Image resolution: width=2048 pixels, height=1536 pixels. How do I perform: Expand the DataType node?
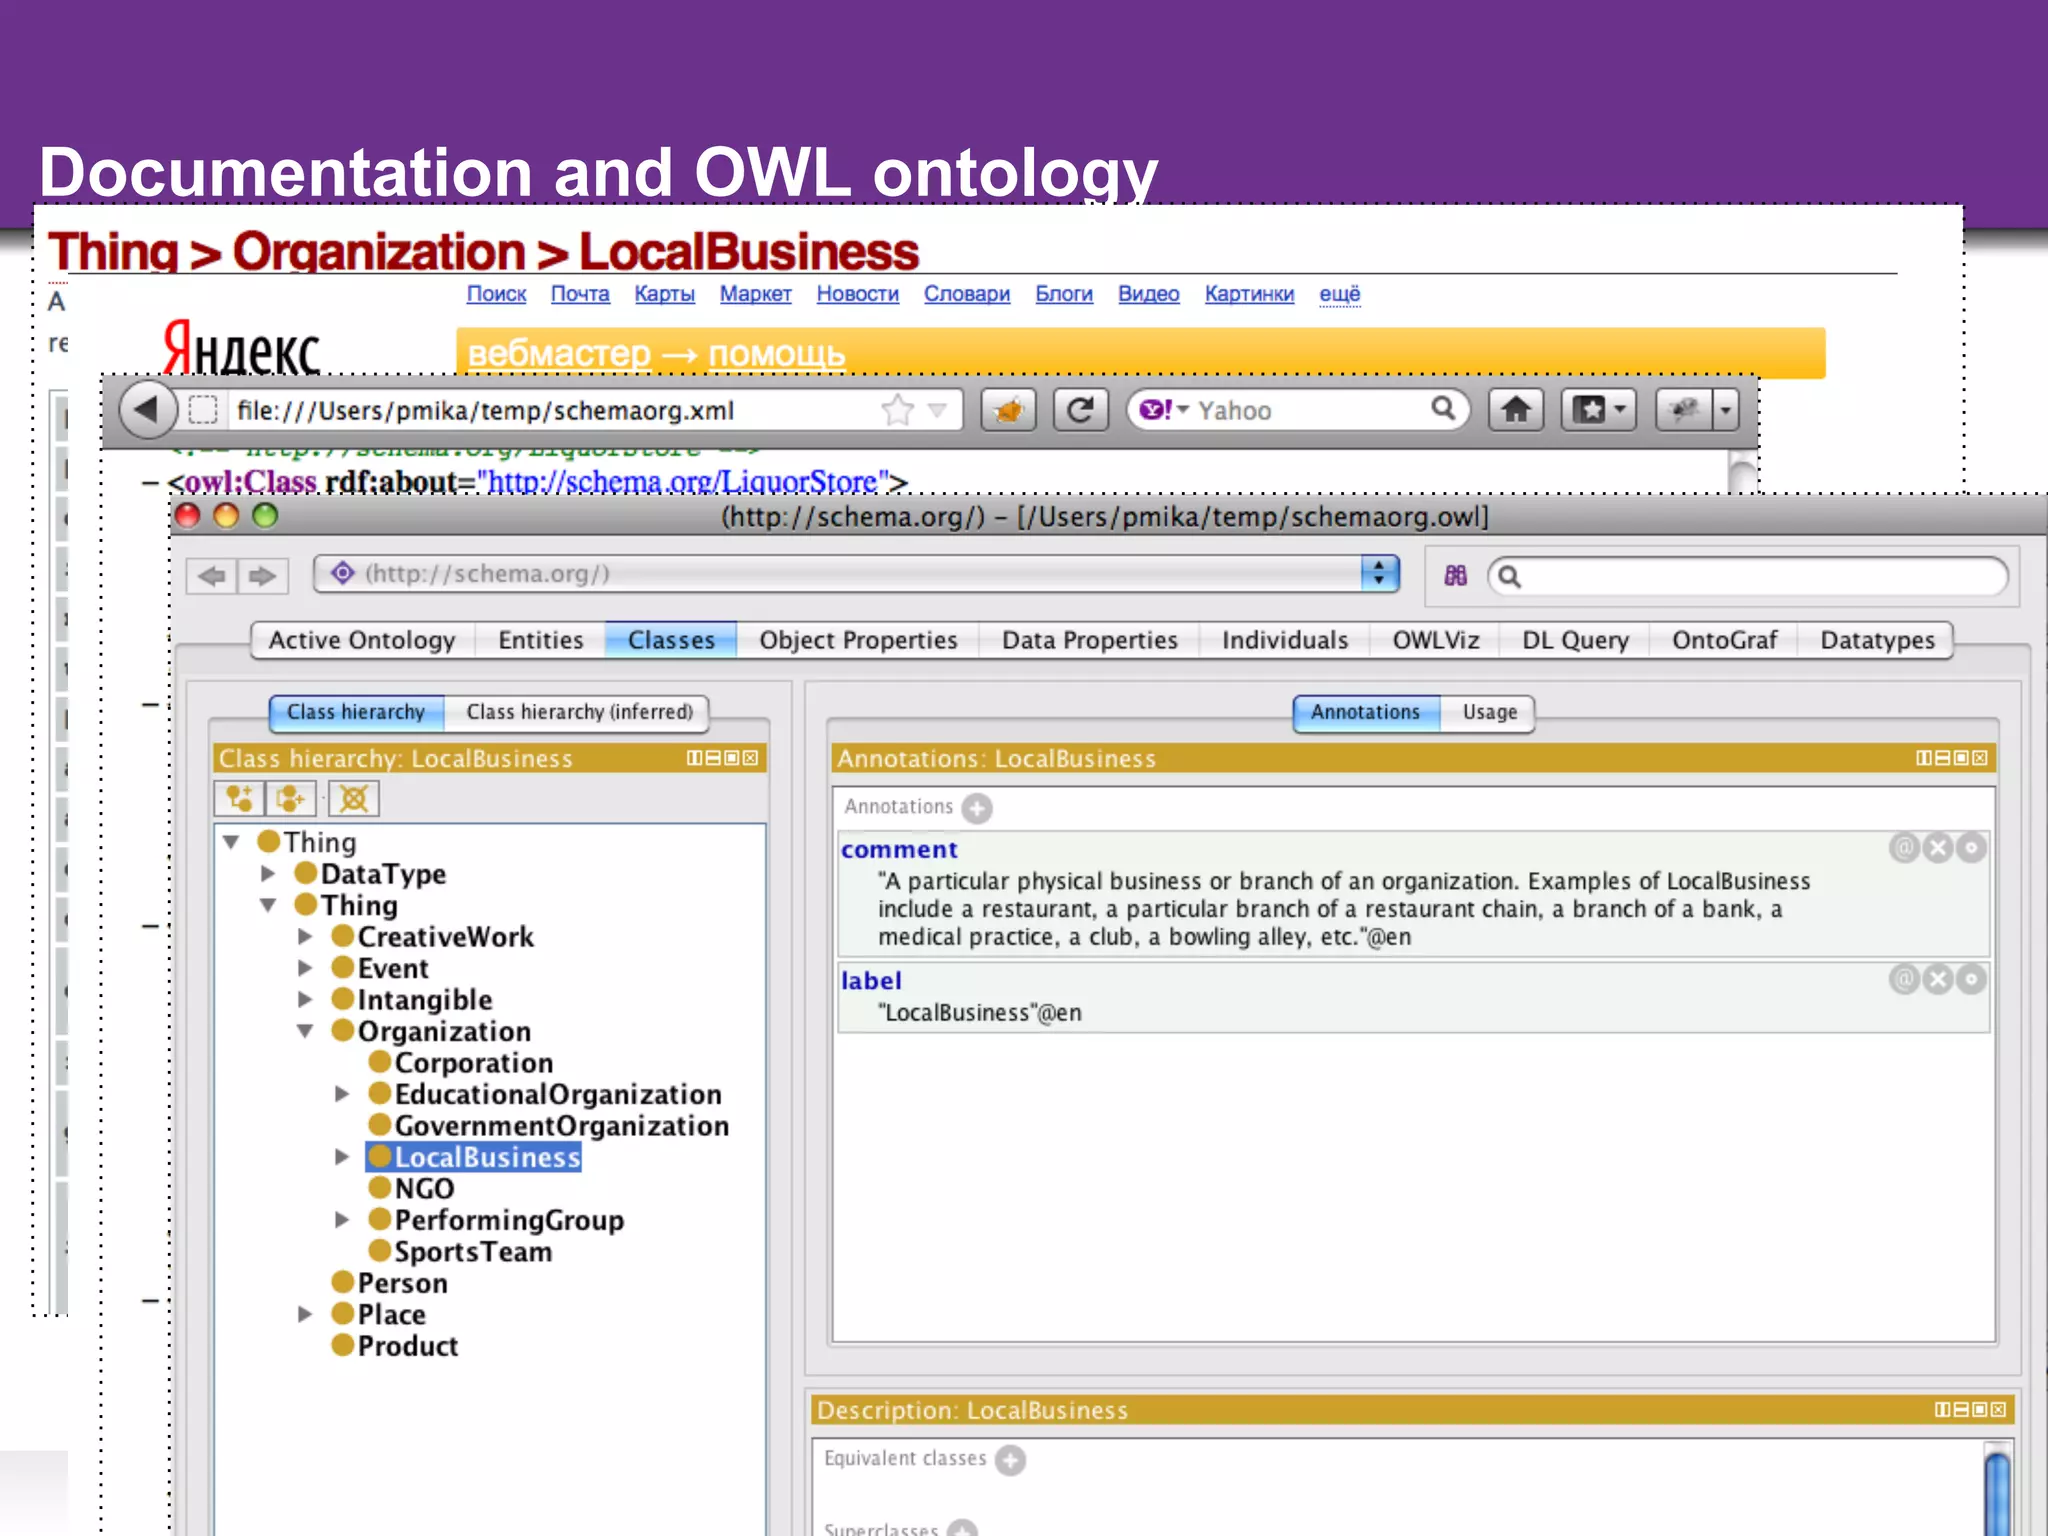tap(268, 873)
